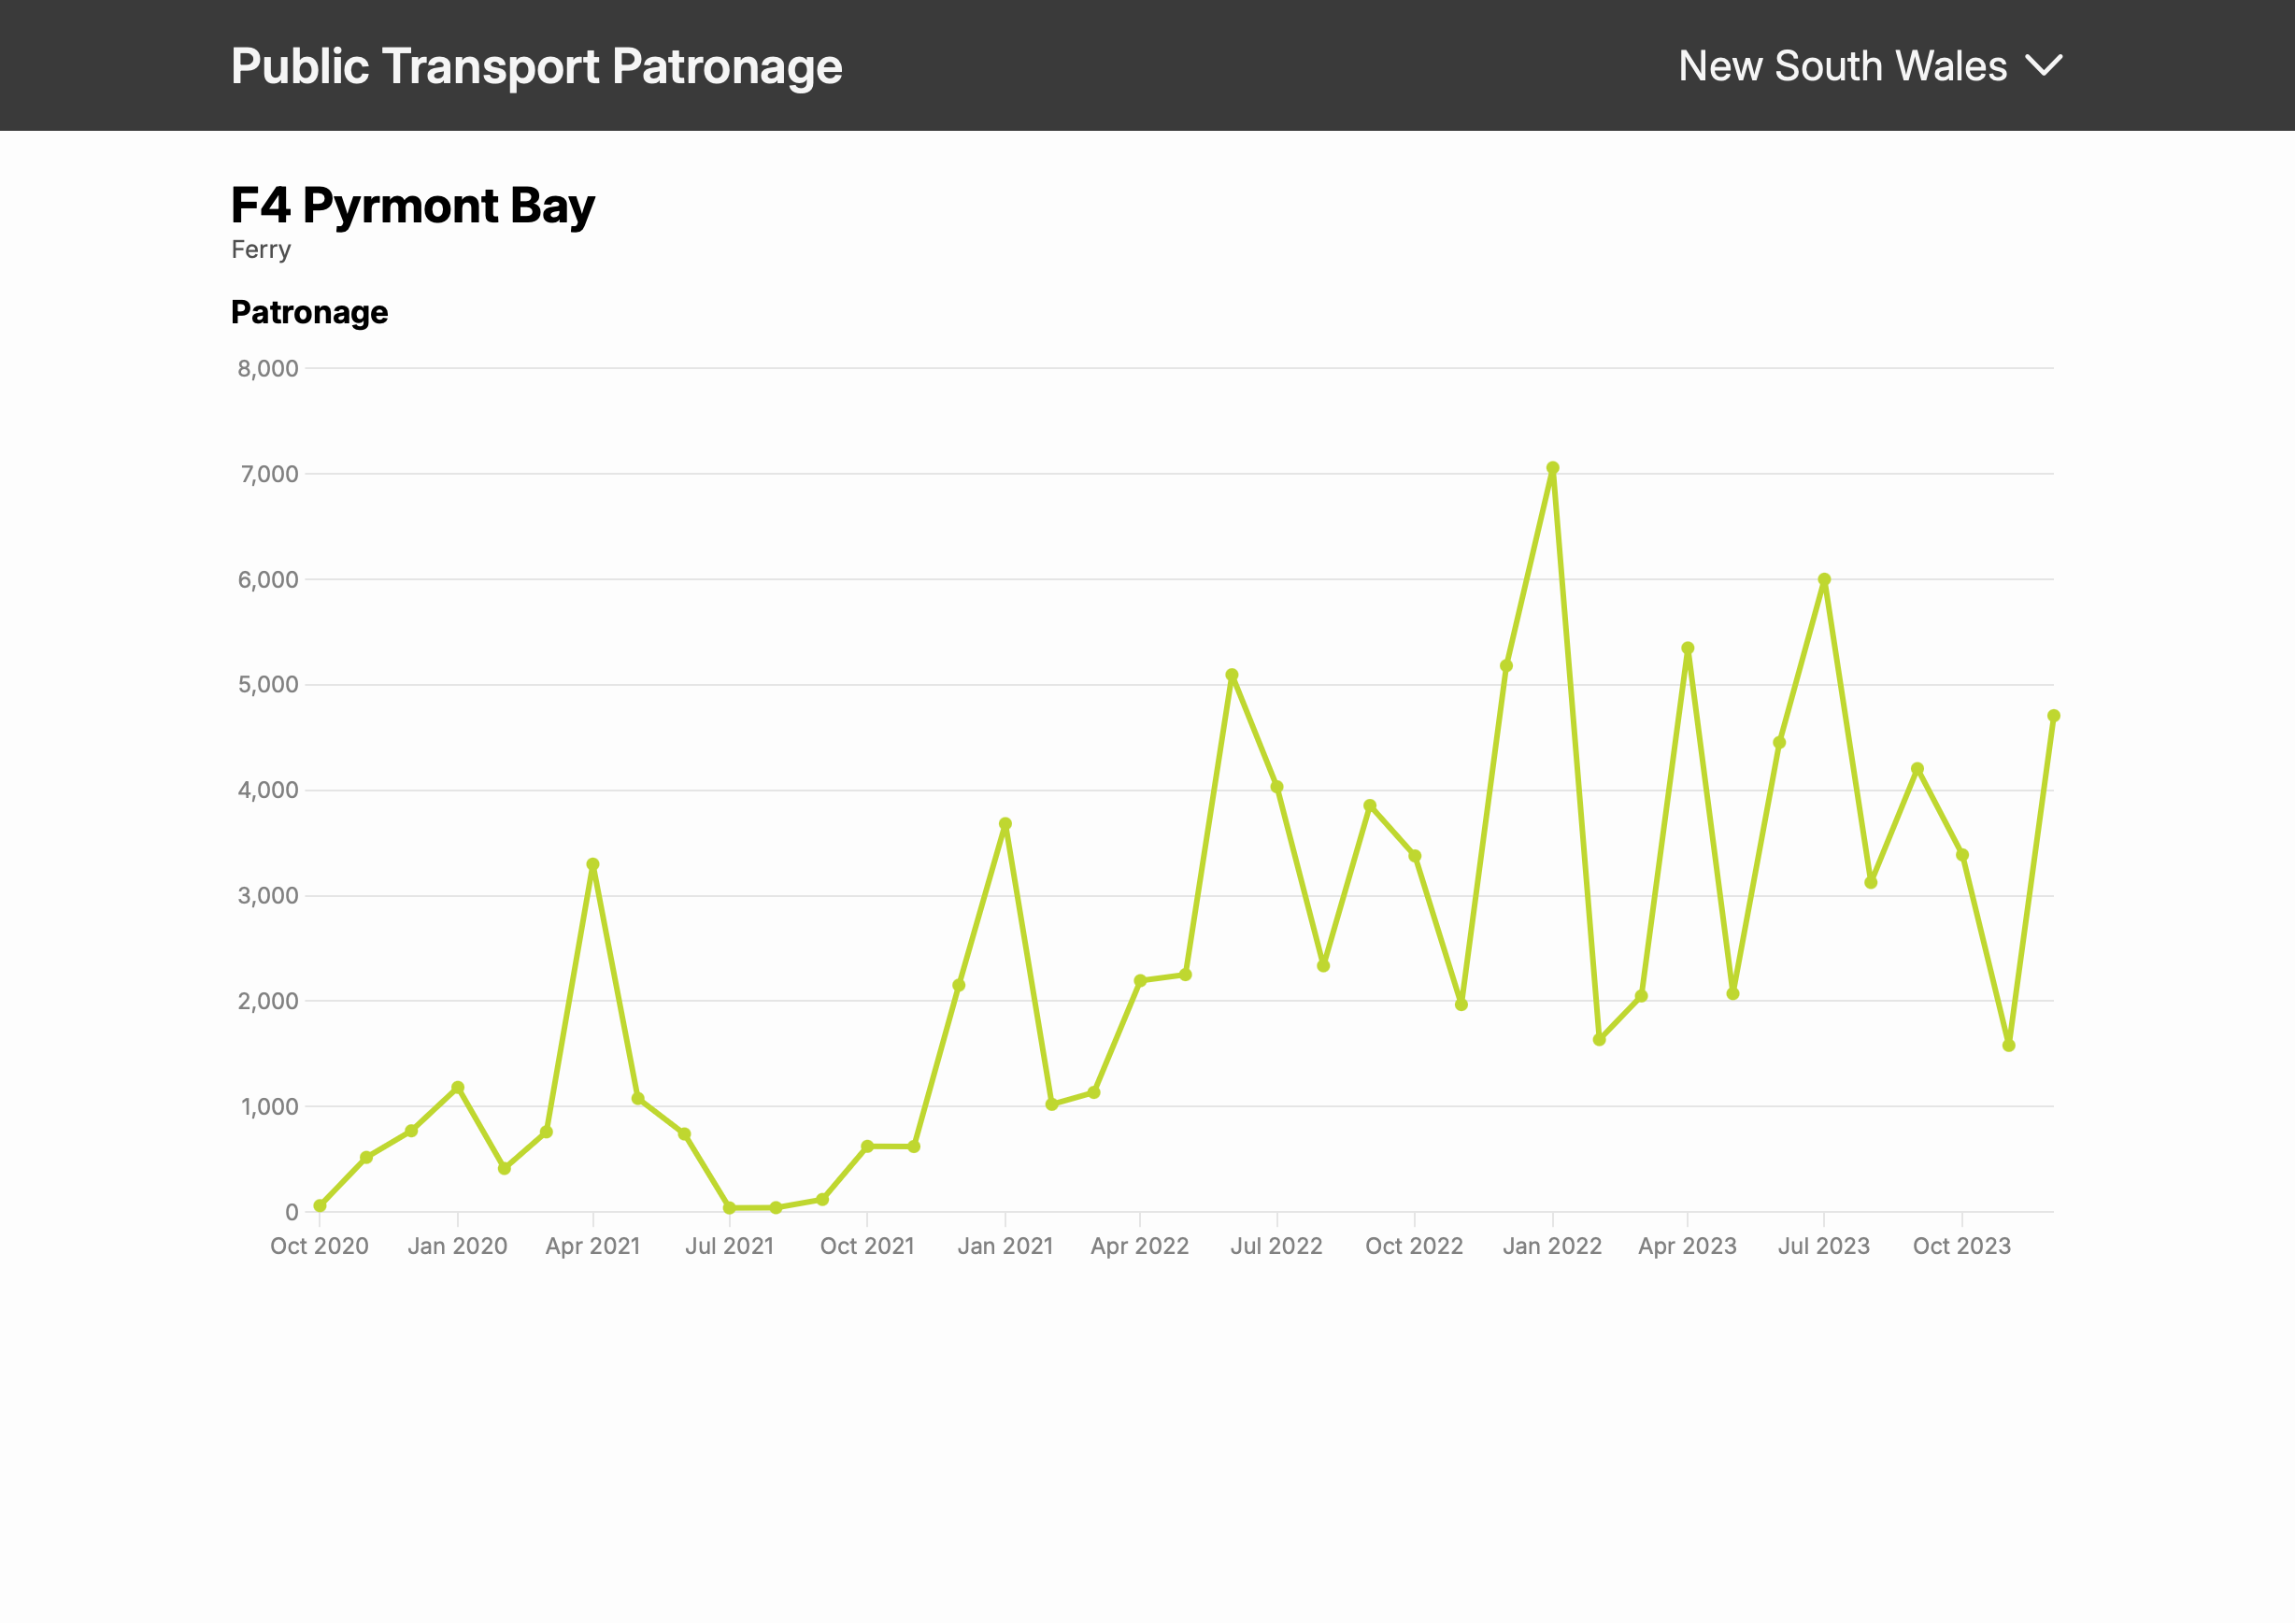
Task: Click the Jul 2021 lowest data point
Action: 730,1208
